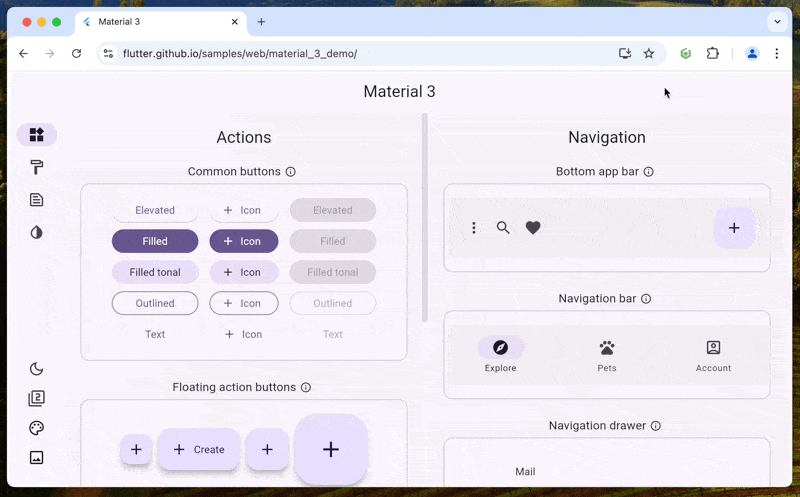Screen dimensions: 800x497
Task: Open the image color source menu
Action: 36,457
